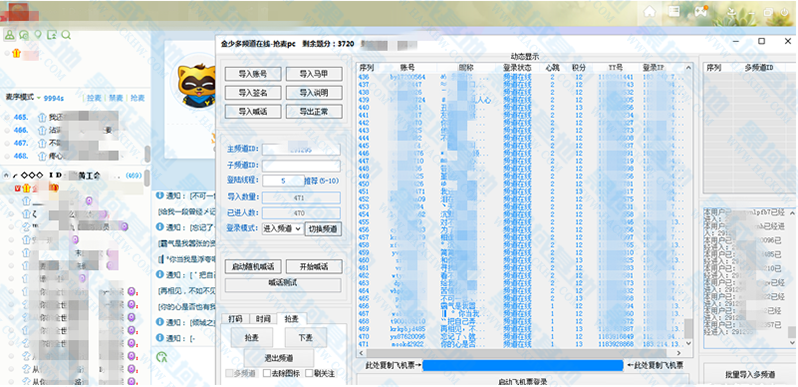Enable the 去除图标 checkbox
The image size is (798, 387).
(267, 373)
